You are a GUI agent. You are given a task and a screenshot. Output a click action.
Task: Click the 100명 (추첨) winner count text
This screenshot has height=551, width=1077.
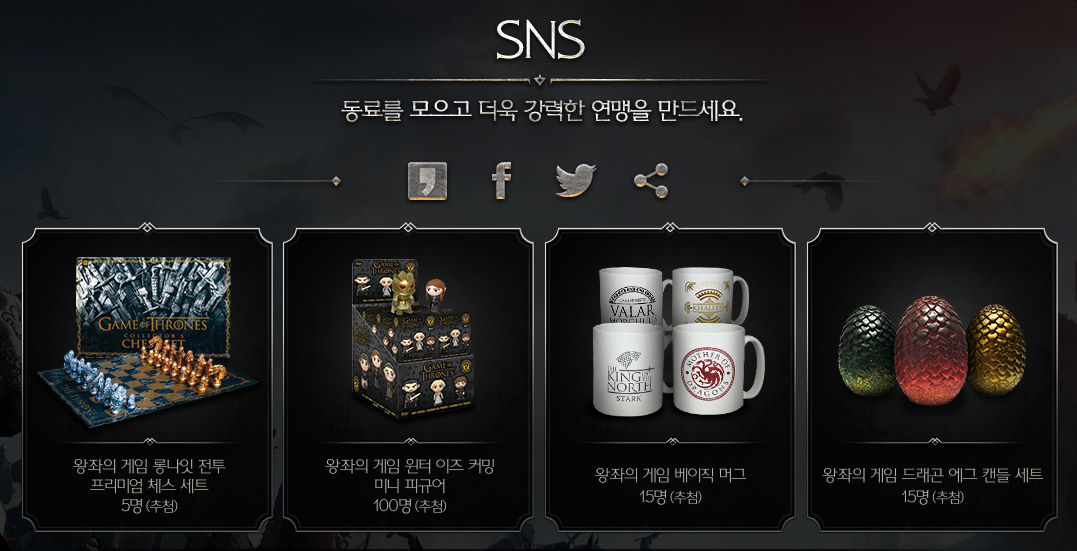pyautogui.click(x=410, y=506)
